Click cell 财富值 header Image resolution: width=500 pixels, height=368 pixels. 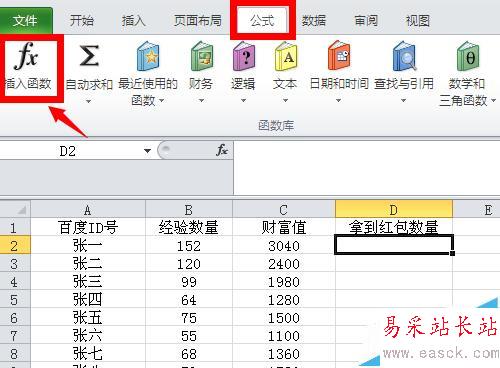(x=284, y=227)
